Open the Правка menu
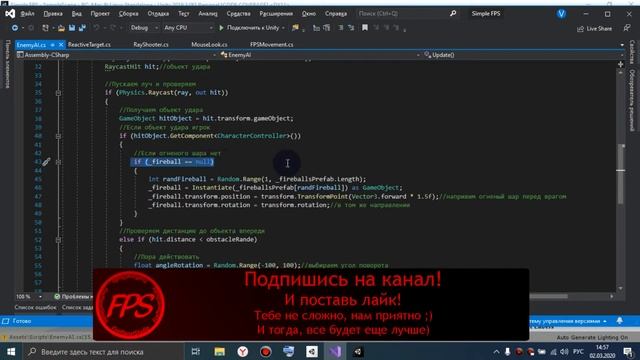 click(53, 13)
